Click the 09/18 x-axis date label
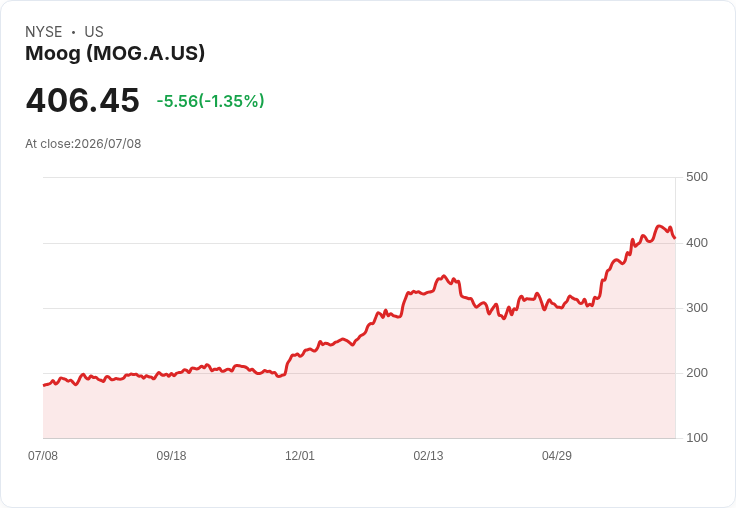This screenshot has width=736, height=508. click(171, 456)
